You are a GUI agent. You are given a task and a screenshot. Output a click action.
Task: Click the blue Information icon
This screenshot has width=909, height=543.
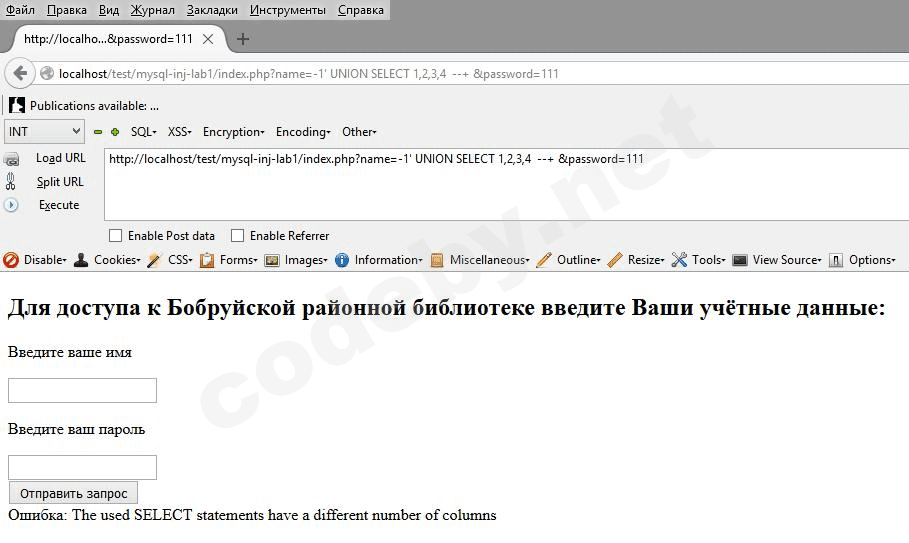(342, 260)
